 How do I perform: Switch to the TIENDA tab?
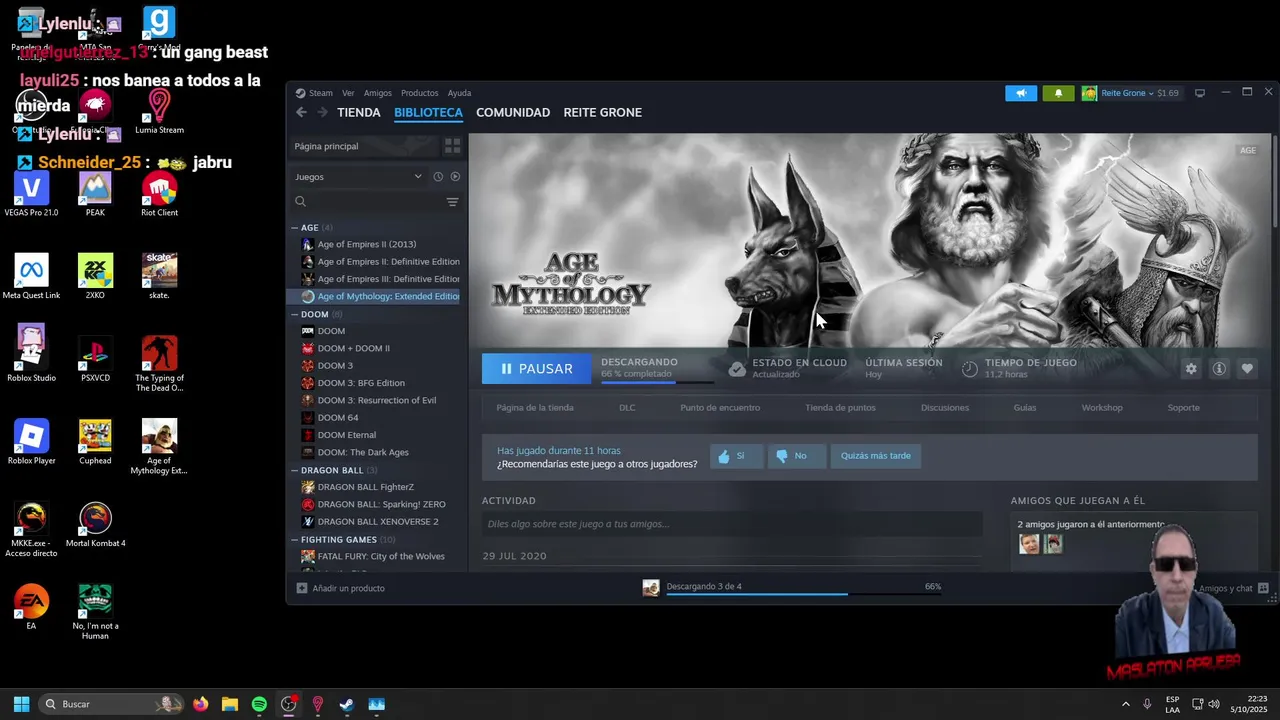coord(359,112)
